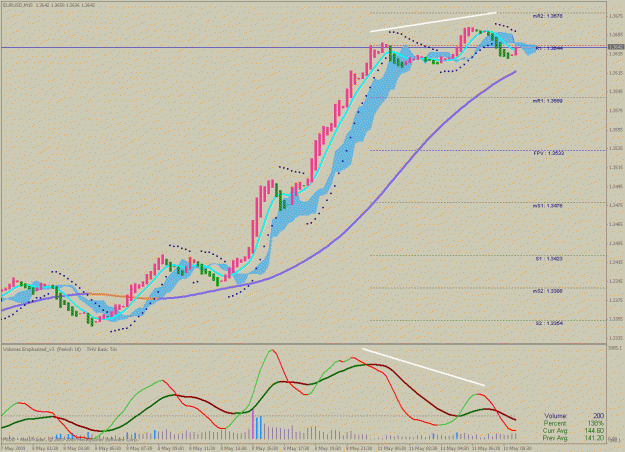Click the THV Basic Trix indicator label
This screenshot has width=625, height=452.
100,349
